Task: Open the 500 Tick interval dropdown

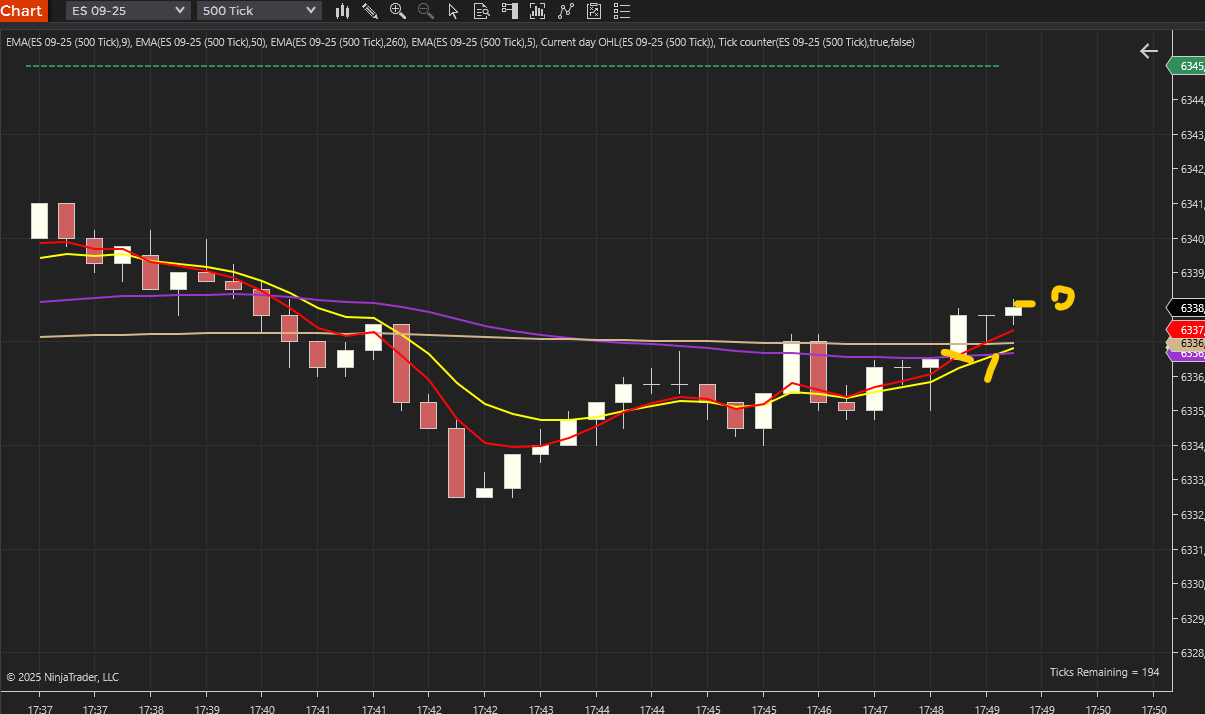Action: (x=258, y=11)
